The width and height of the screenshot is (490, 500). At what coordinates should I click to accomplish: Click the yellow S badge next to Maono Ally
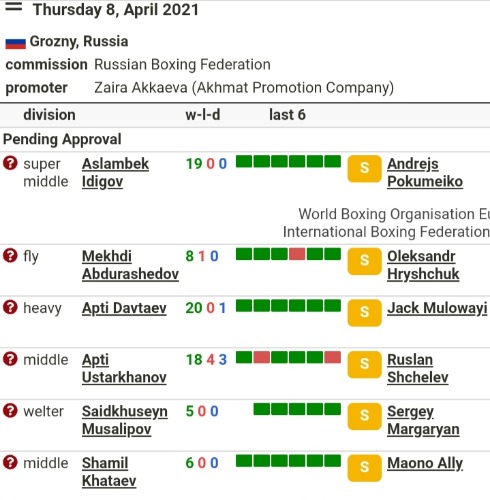[364, 468]
